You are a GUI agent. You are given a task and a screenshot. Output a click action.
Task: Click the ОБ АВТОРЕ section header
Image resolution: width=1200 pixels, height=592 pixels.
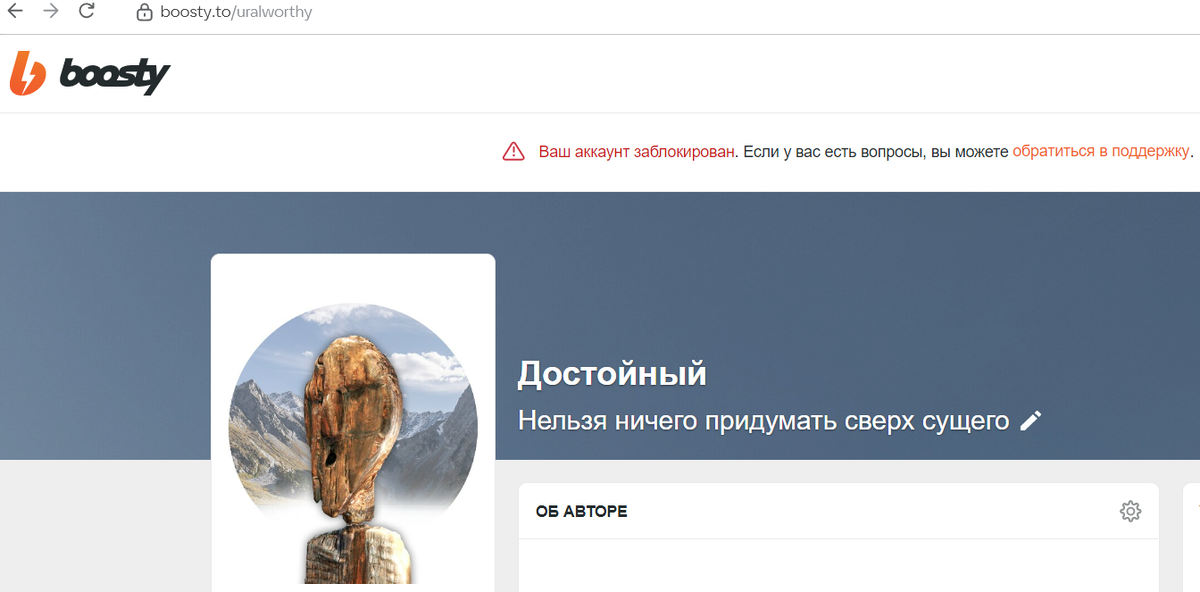[583, 511]
